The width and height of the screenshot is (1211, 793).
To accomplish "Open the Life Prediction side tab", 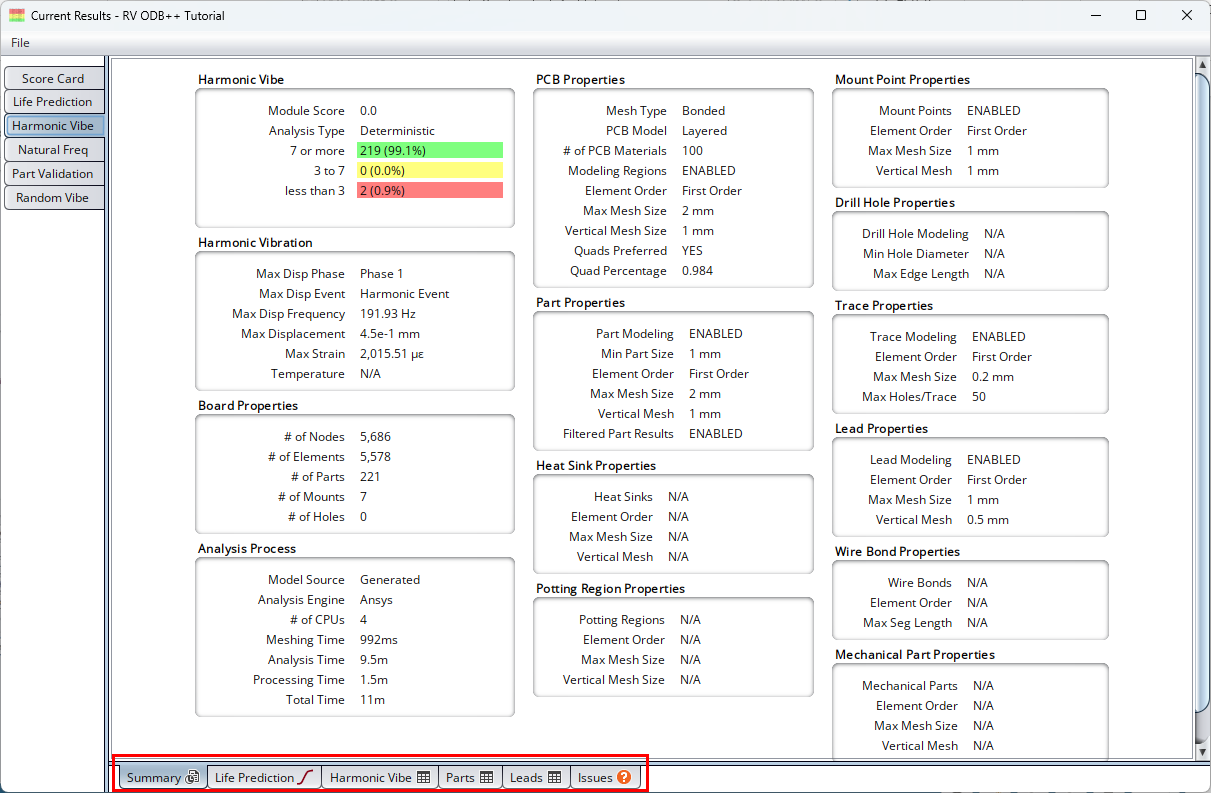I will tap(53, 102).
